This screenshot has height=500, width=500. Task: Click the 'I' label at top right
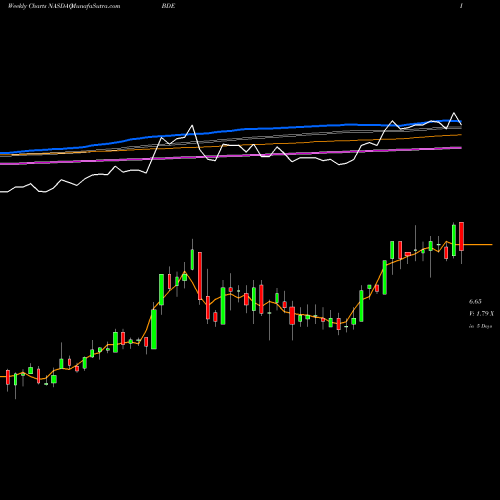461,6
